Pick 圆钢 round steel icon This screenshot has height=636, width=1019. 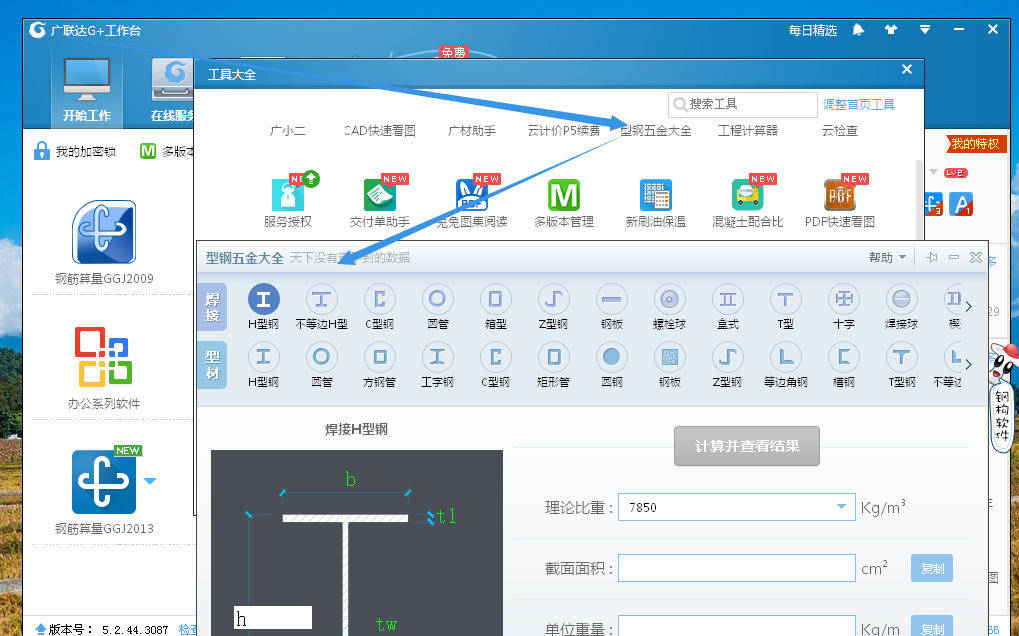click(x=612, y=357)
